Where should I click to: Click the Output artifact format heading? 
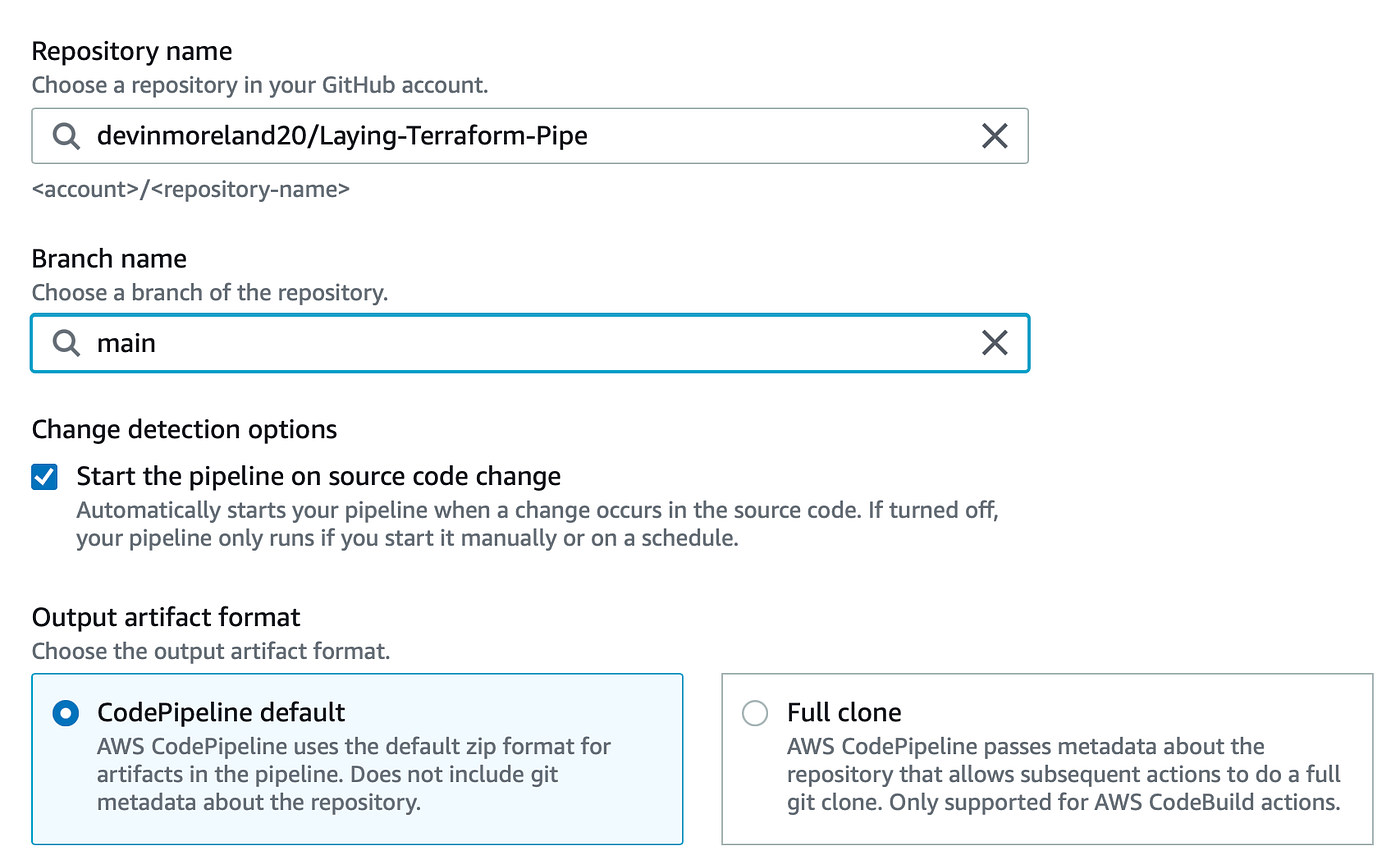click(x=166, y=617)
